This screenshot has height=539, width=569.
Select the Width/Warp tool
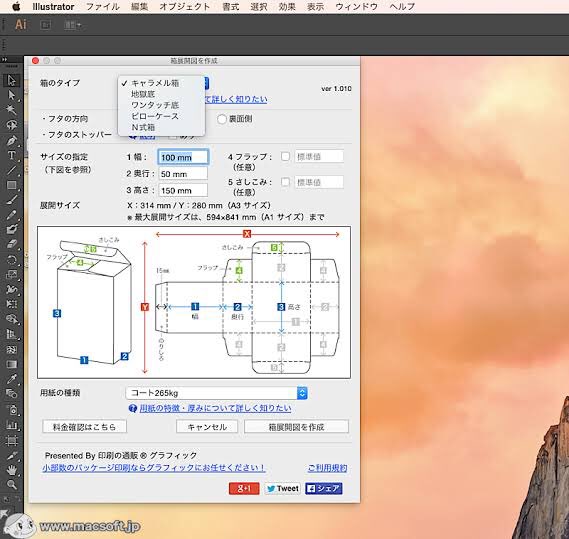11,289
